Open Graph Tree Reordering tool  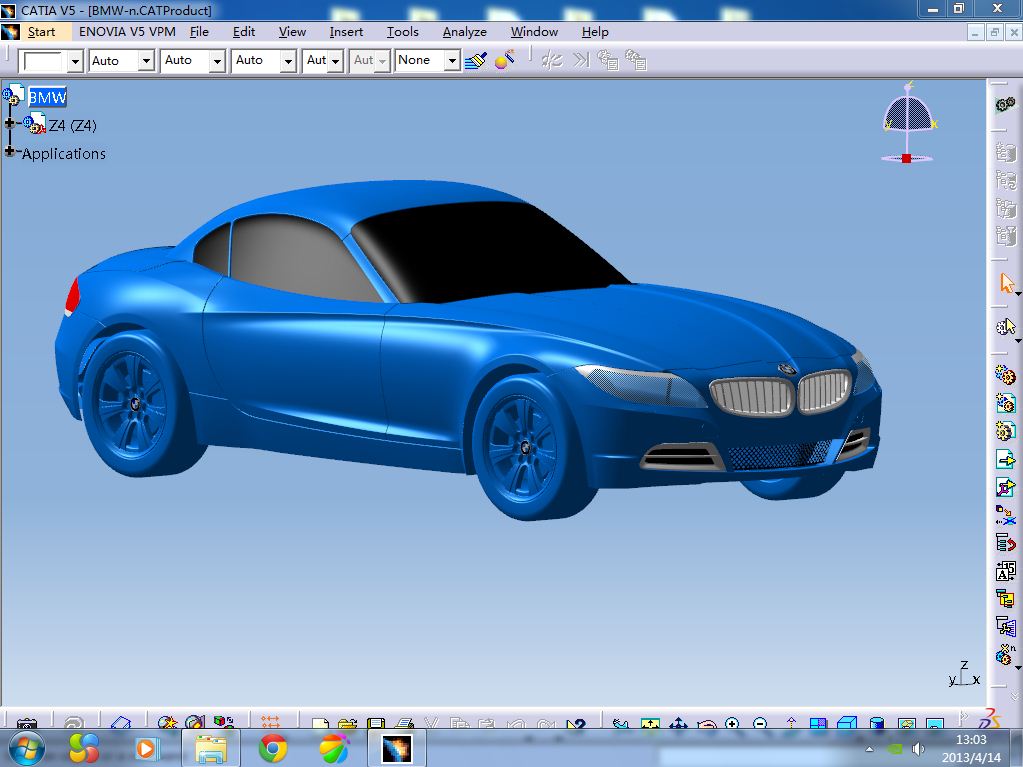pos(1005,542)
